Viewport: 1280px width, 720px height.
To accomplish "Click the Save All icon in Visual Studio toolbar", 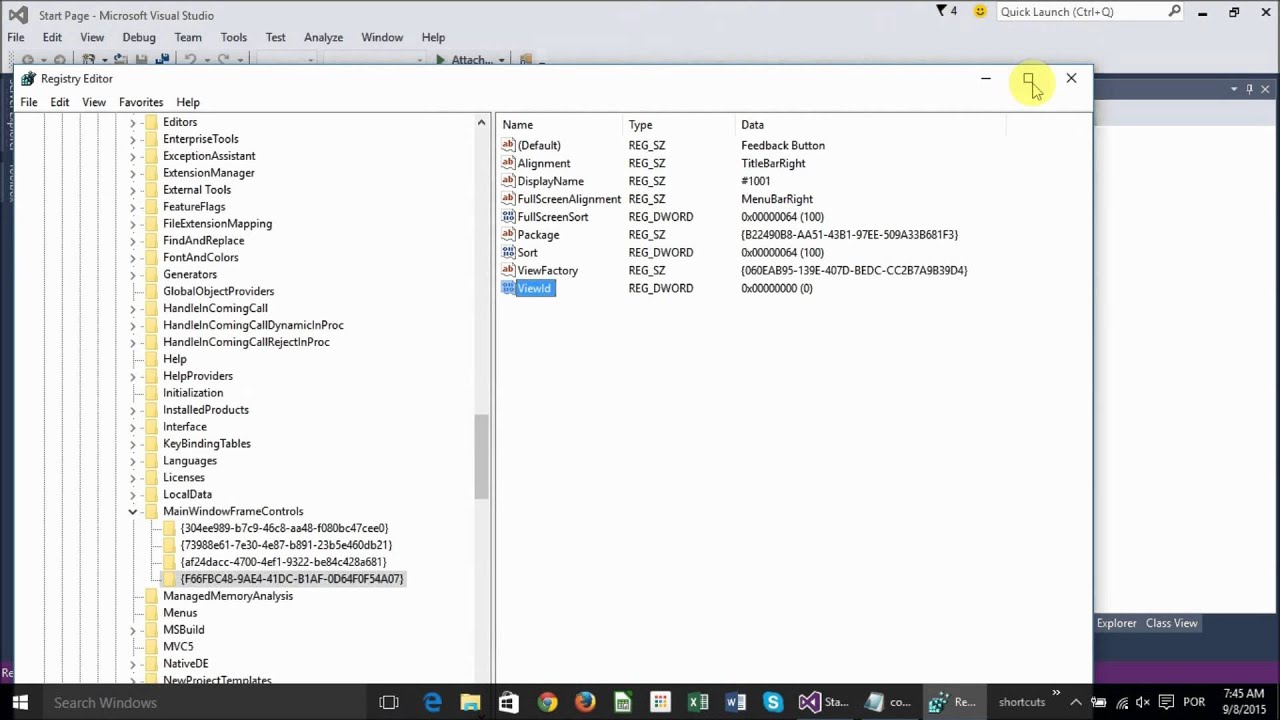I will coord(164,59).
